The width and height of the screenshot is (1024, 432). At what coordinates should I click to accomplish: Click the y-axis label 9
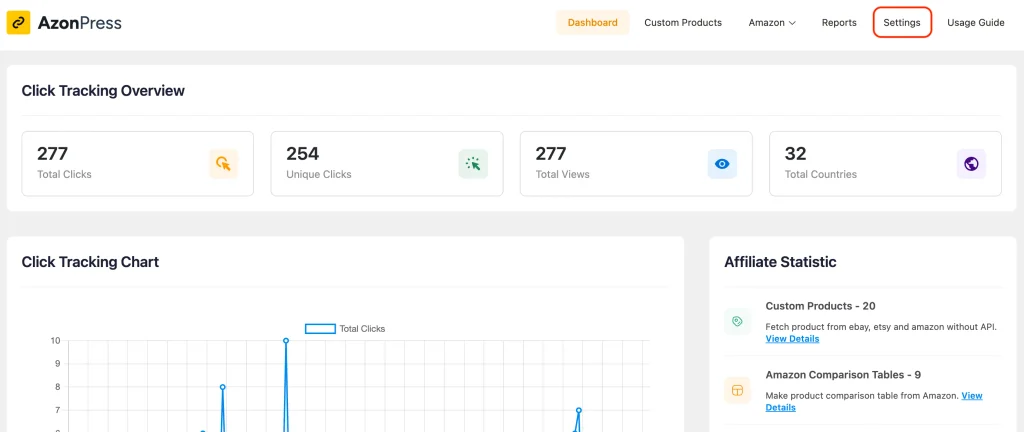pos(57,364)
